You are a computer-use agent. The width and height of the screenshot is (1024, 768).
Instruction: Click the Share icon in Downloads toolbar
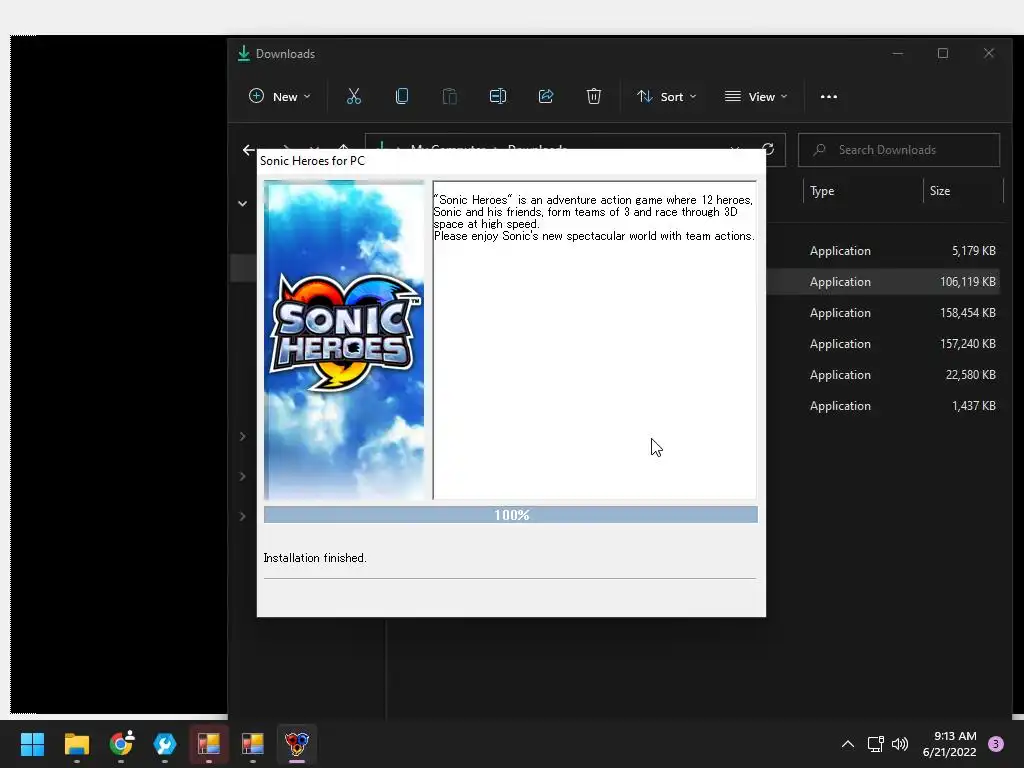tap(546, 97)
